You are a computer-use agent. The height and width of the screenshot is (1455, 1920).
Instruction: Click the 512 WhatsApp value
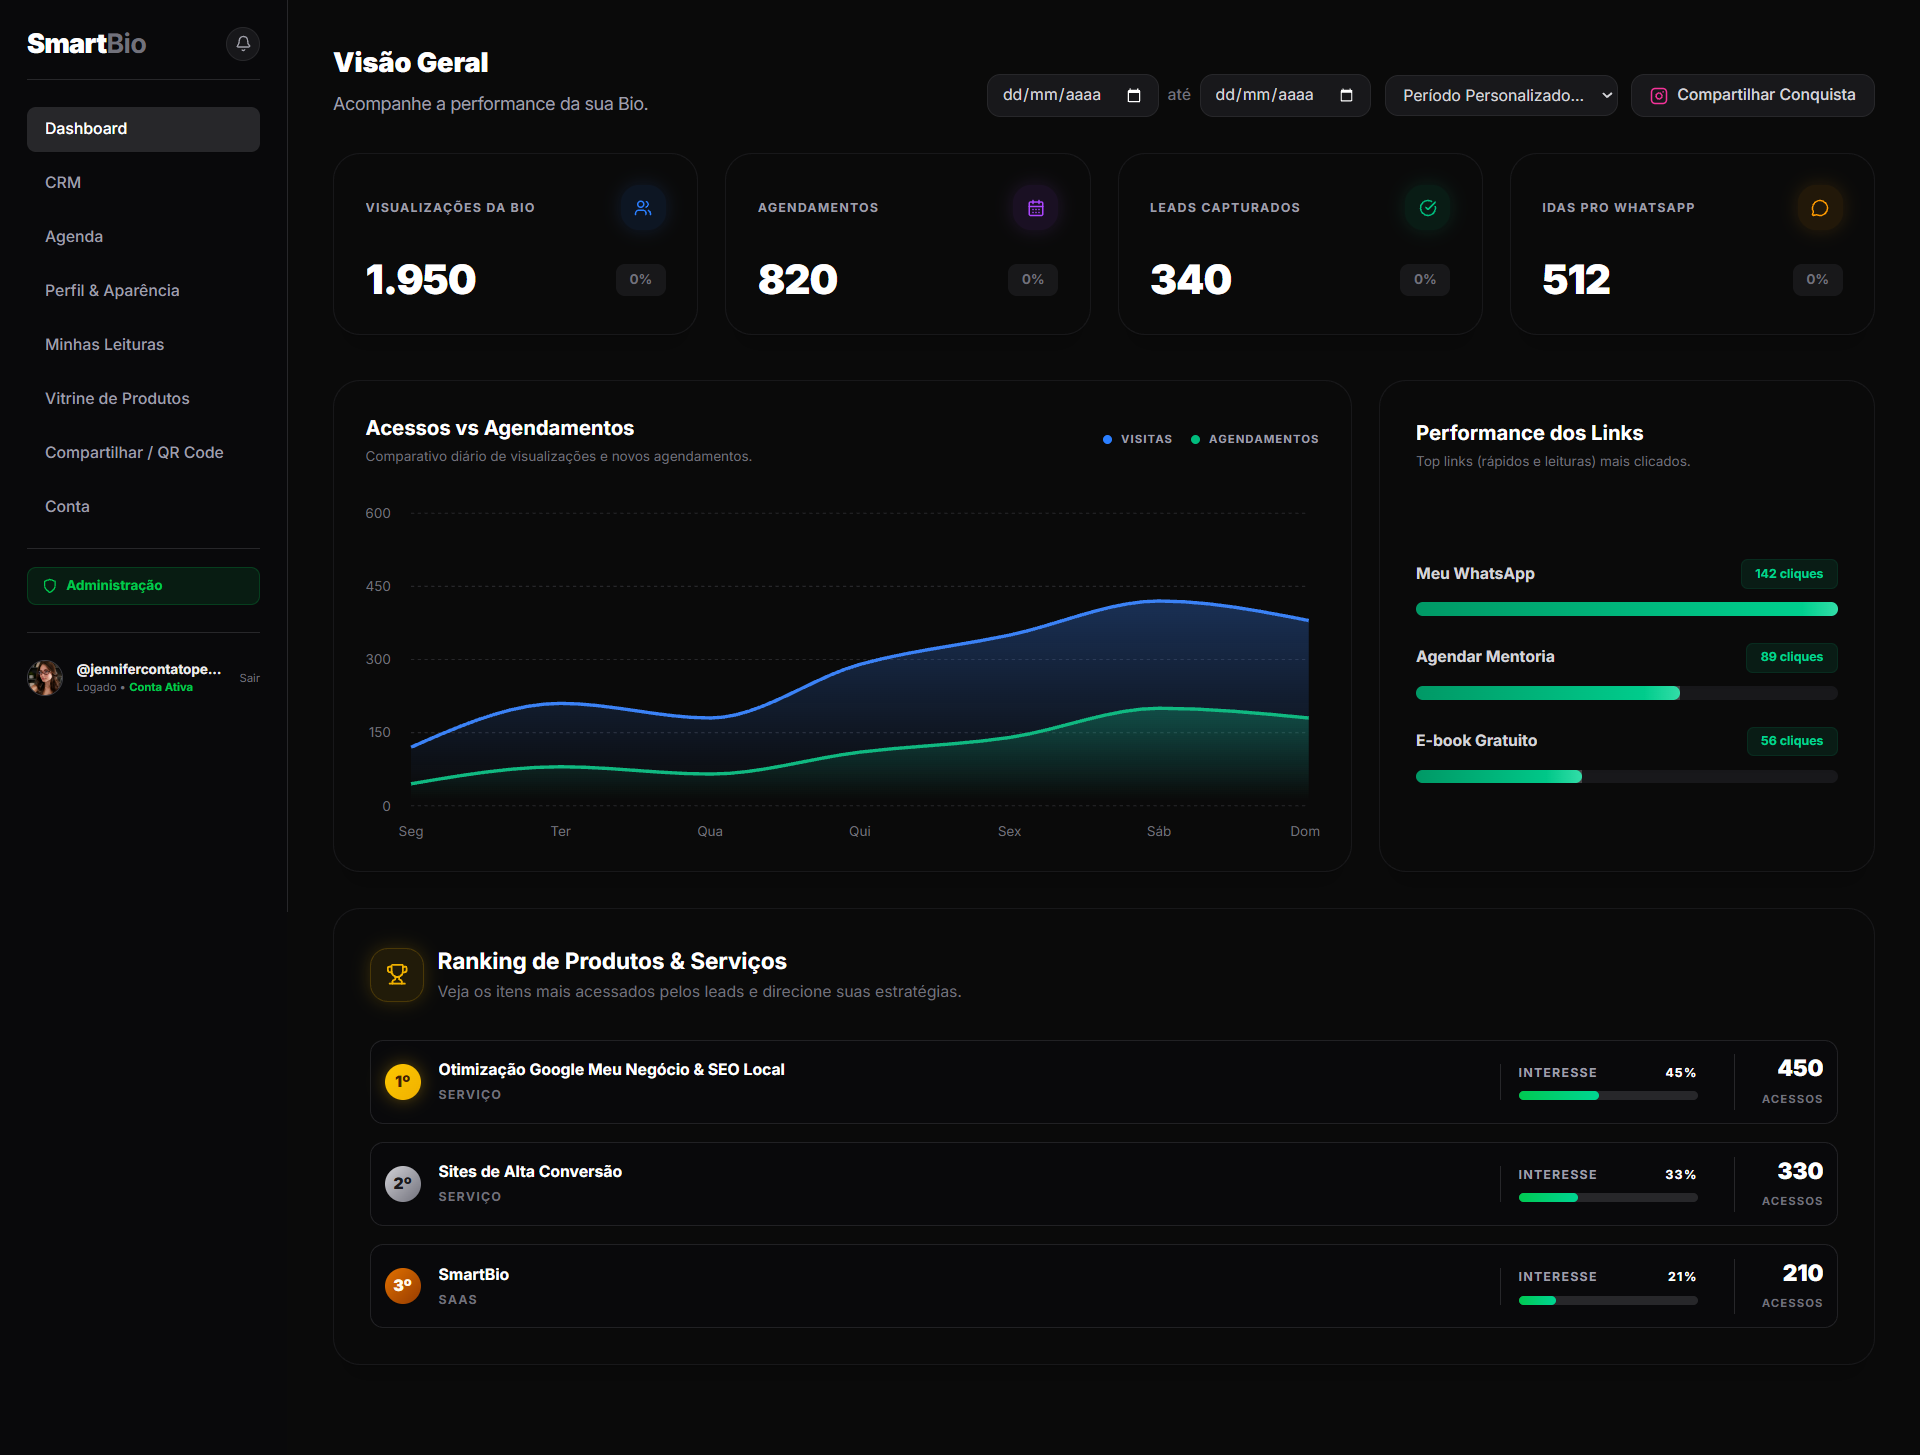point(1576,280)
